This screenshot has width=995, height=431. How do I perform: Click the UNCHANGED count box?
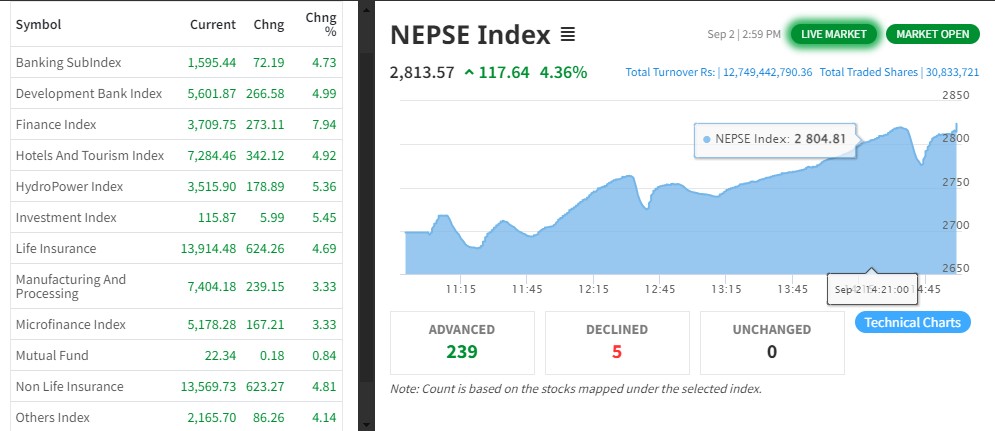(x=771, y=341)
